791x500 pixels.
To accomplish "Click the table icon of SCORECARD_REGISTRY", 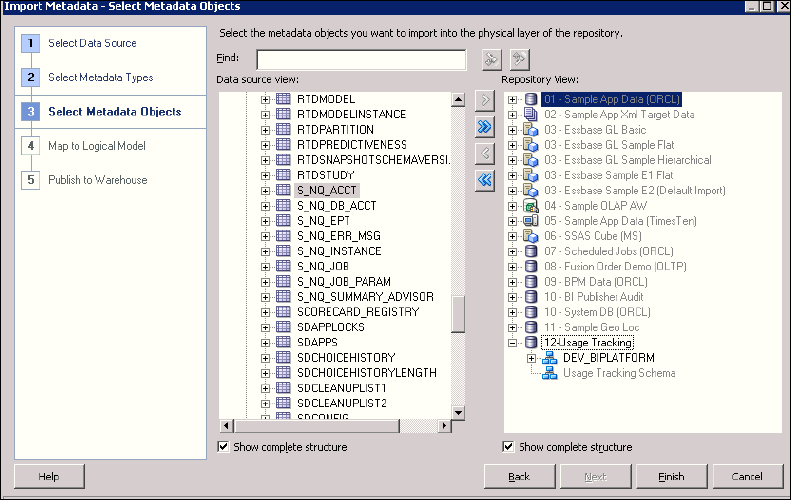I will point(283,312).
